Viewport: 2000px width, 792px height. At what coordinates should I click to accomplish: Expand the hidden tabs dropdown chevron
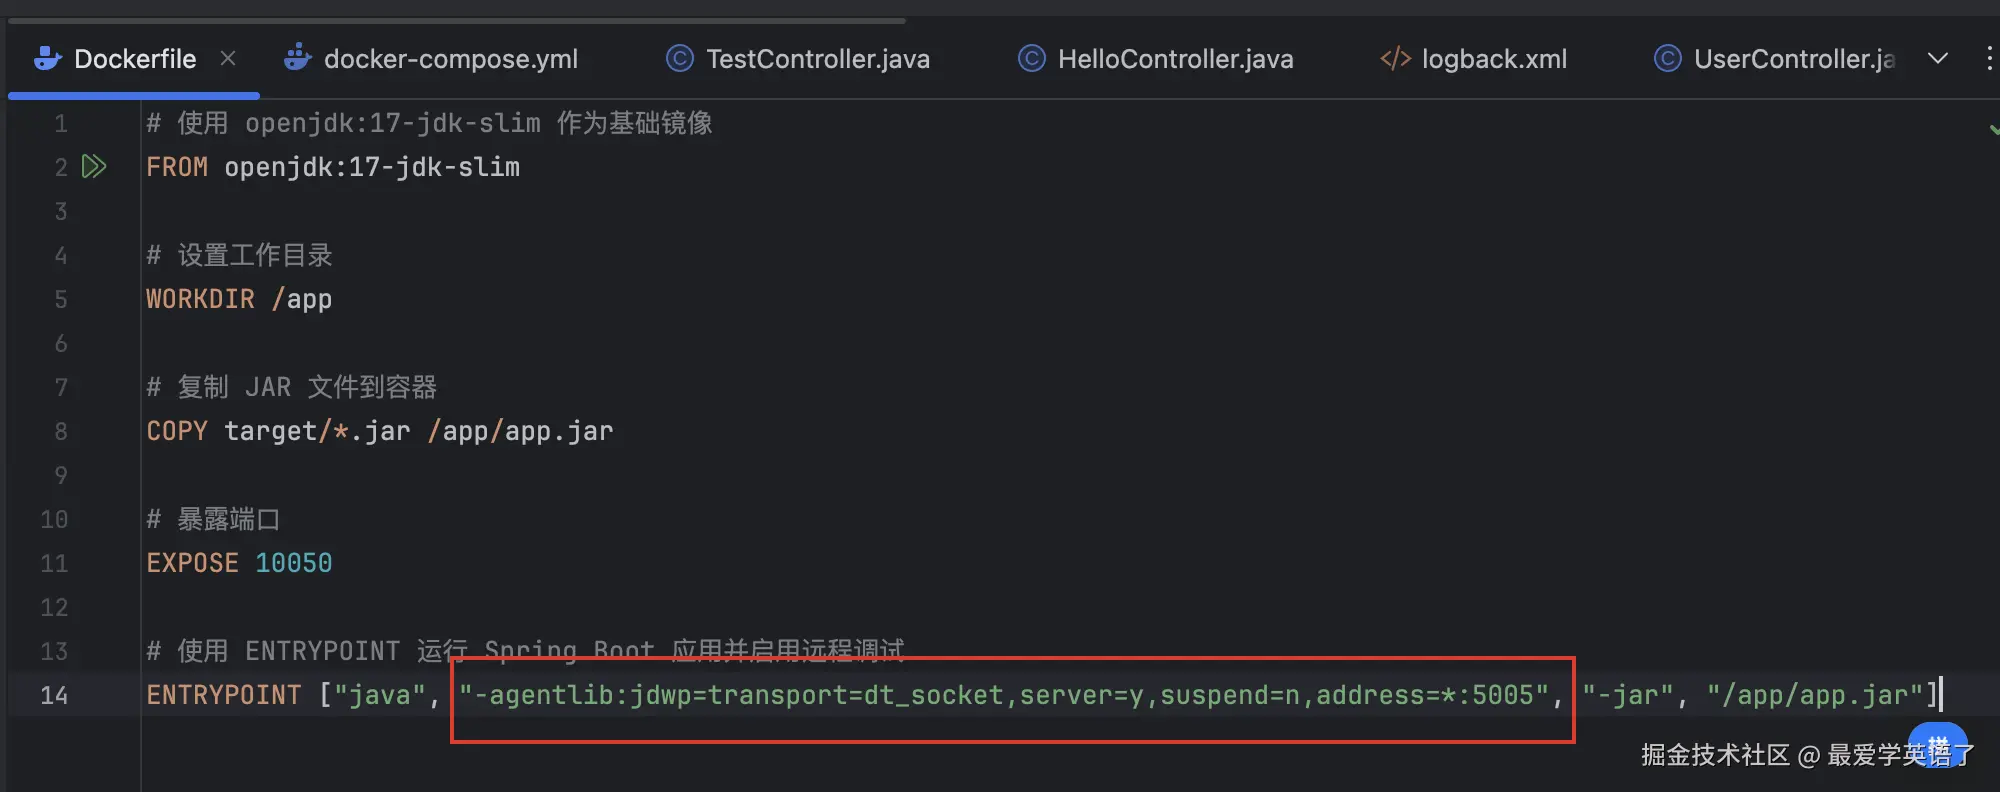[1938, 58]
